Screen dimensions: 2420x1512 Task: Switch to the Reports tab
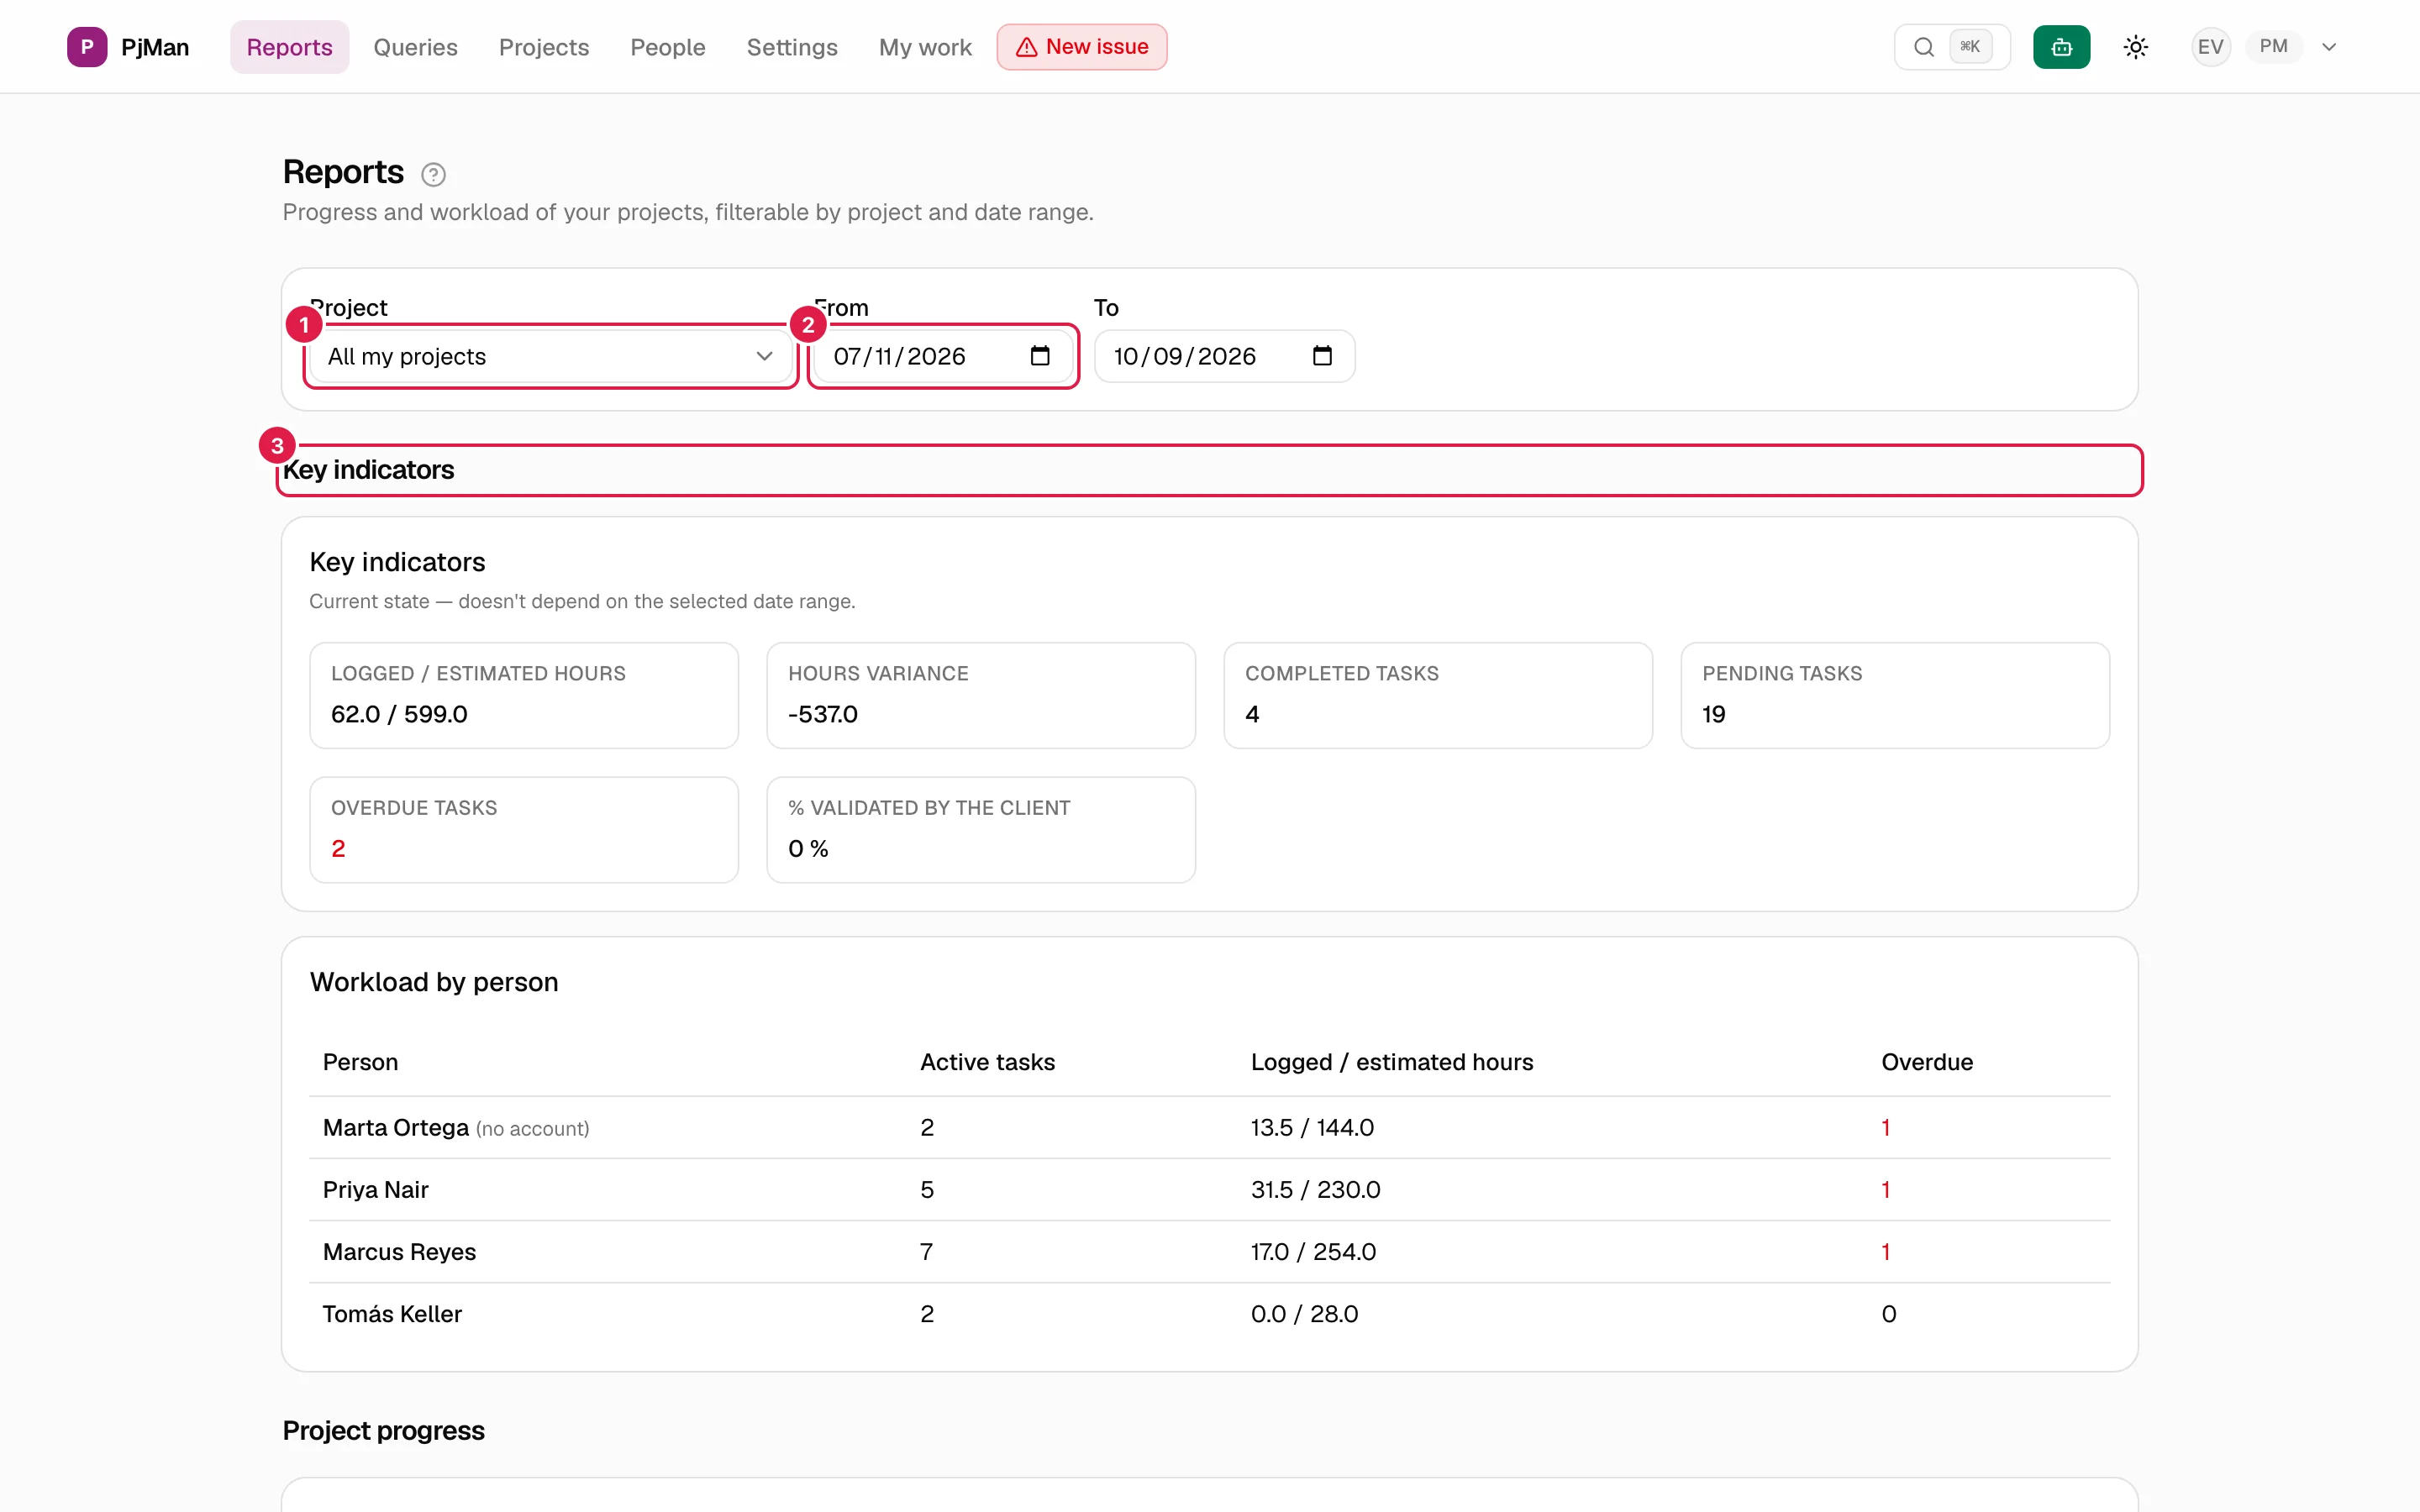click(x=289, y=47)
